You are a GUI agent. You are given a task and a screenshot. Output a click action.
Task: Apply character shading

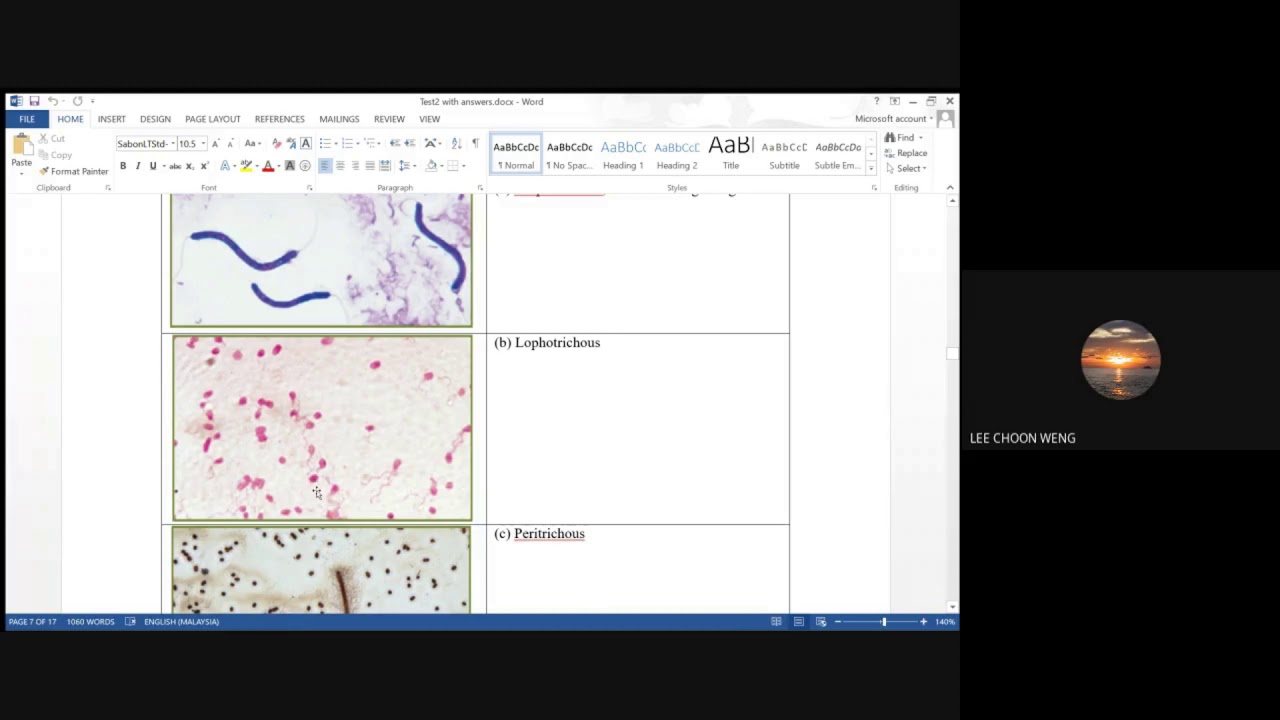point(290,166)
